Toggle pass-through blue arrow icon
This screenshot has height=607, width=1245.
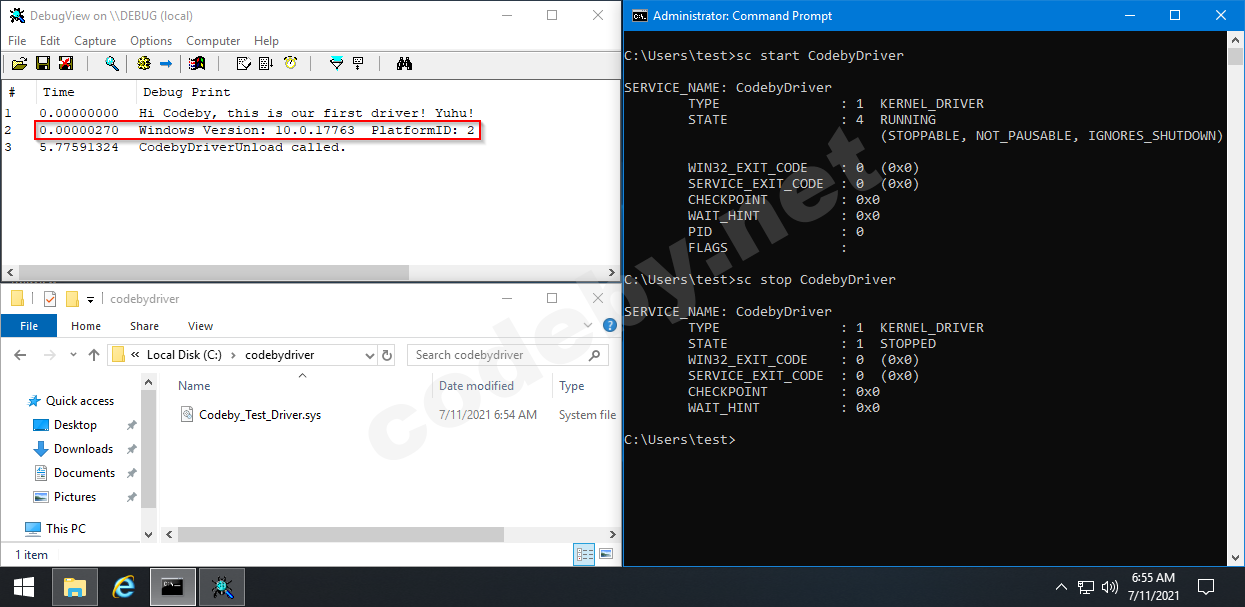(166, 63)
